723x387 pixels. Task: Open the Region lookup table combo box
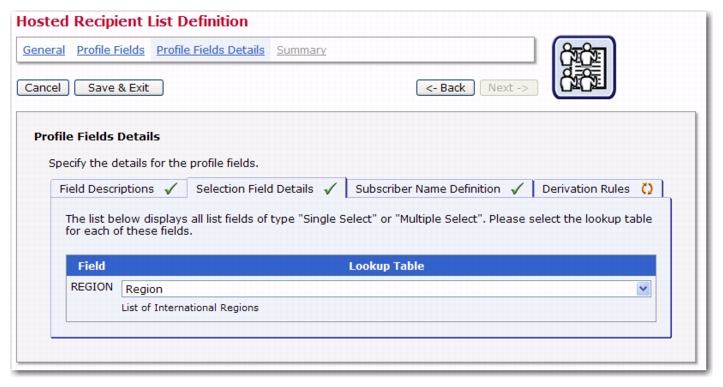[x=386, y=289]
